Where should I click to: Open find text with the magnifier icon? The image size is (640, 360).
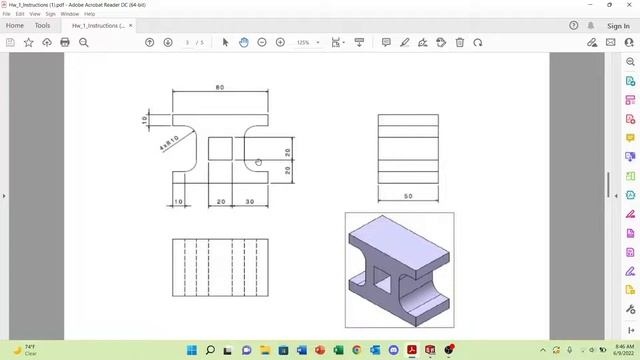coord(84,42)
